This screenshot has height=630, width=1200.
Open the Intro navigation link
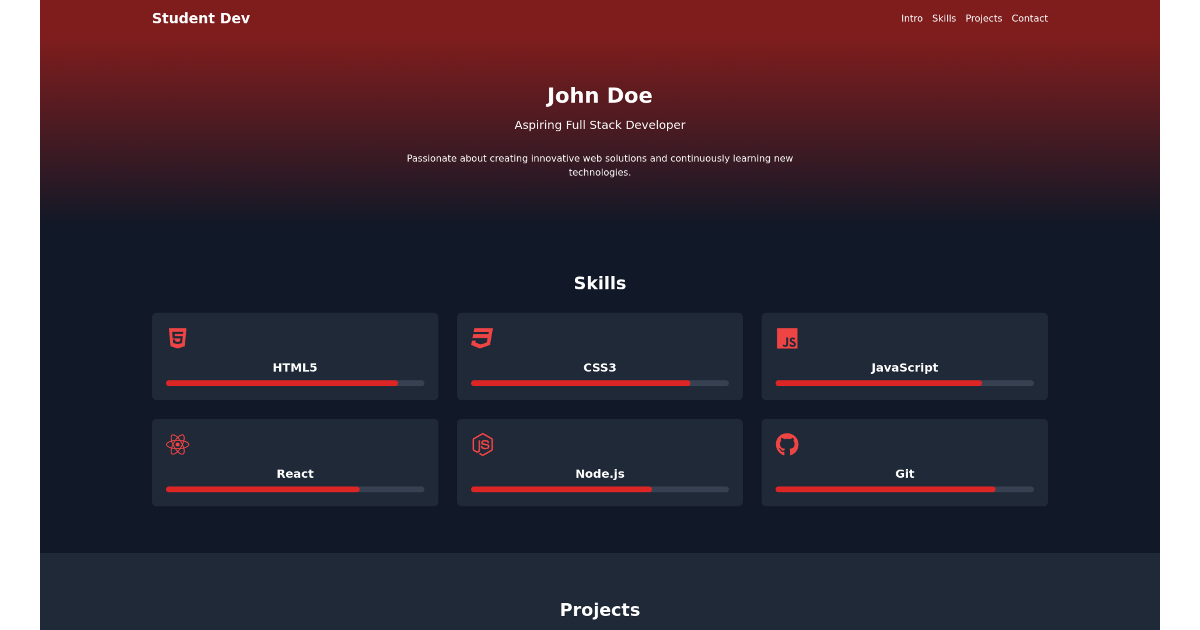coord(911,18)
